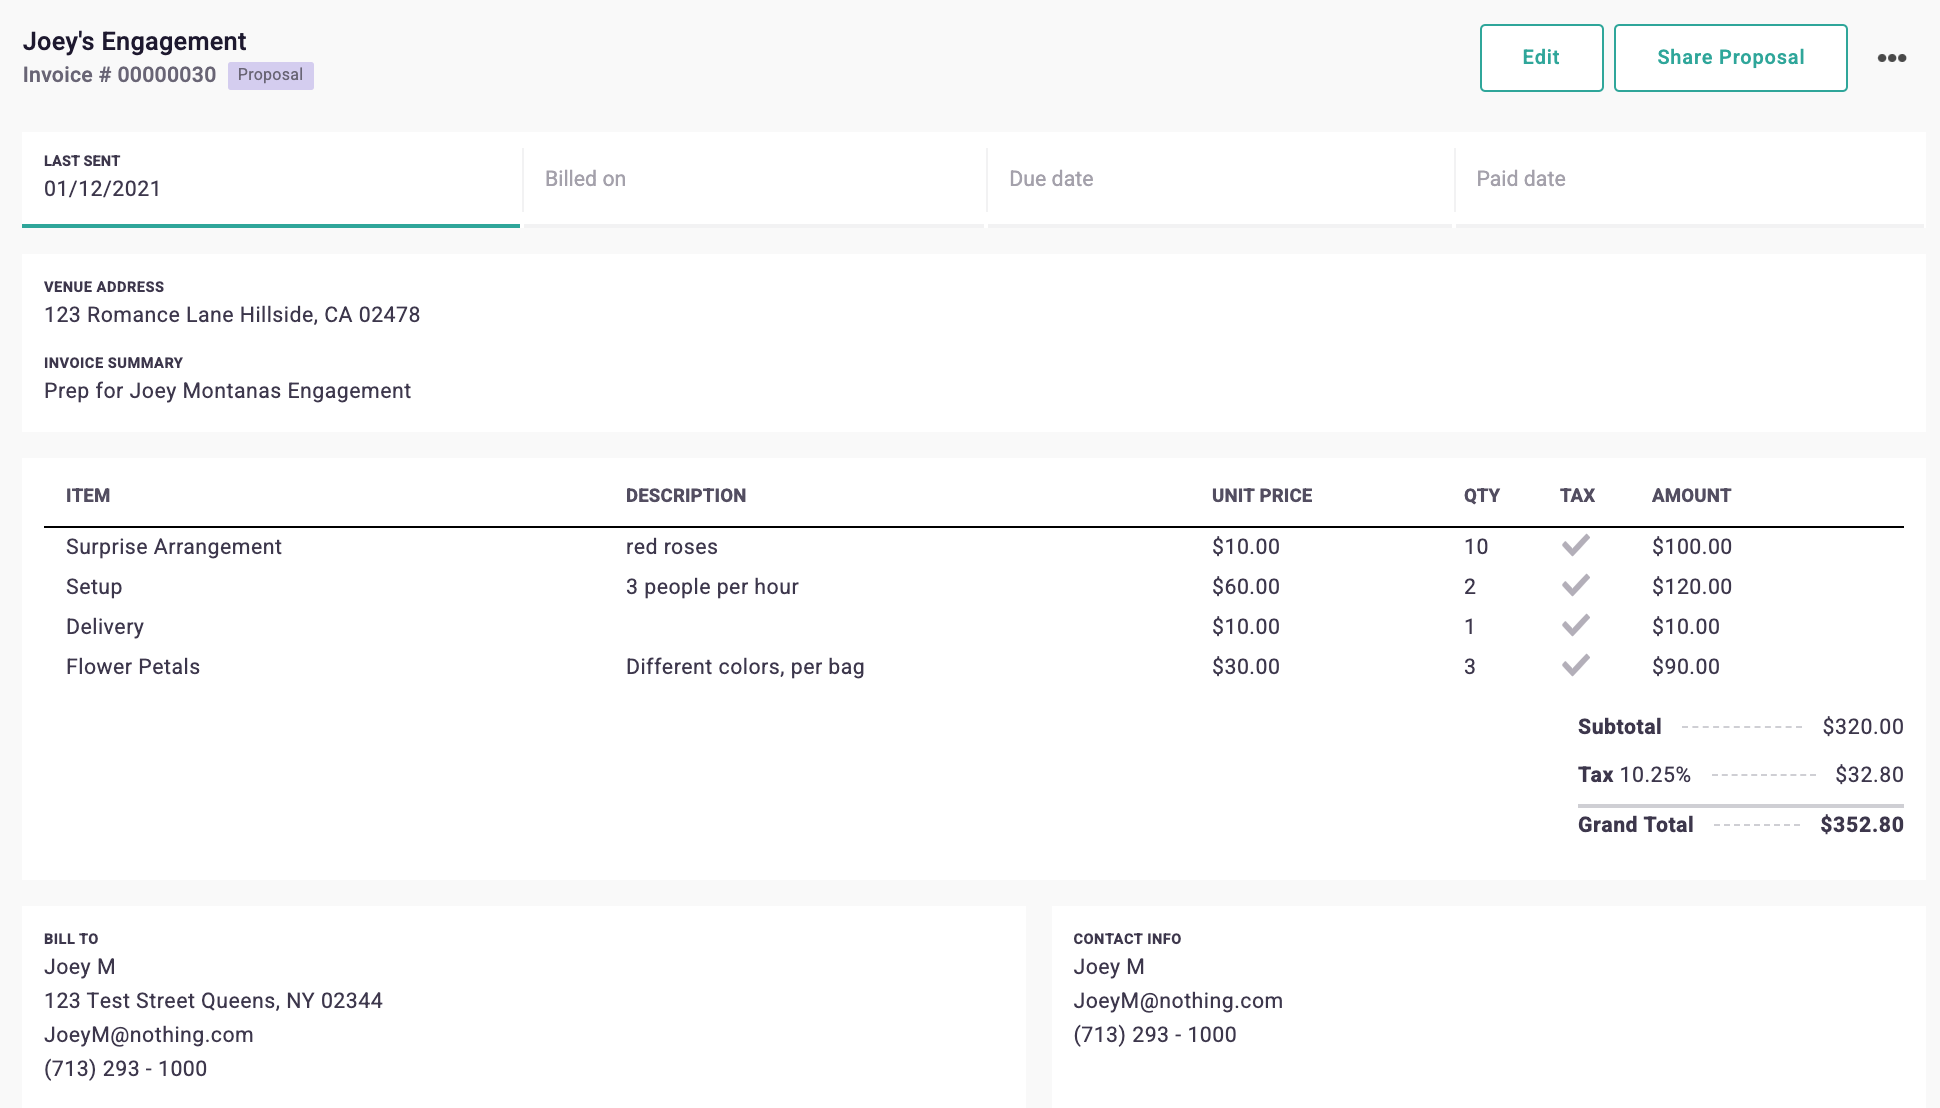Click the venue address 123 Romance Lane
This screenshot has height=1108, width=1940.
232,315
